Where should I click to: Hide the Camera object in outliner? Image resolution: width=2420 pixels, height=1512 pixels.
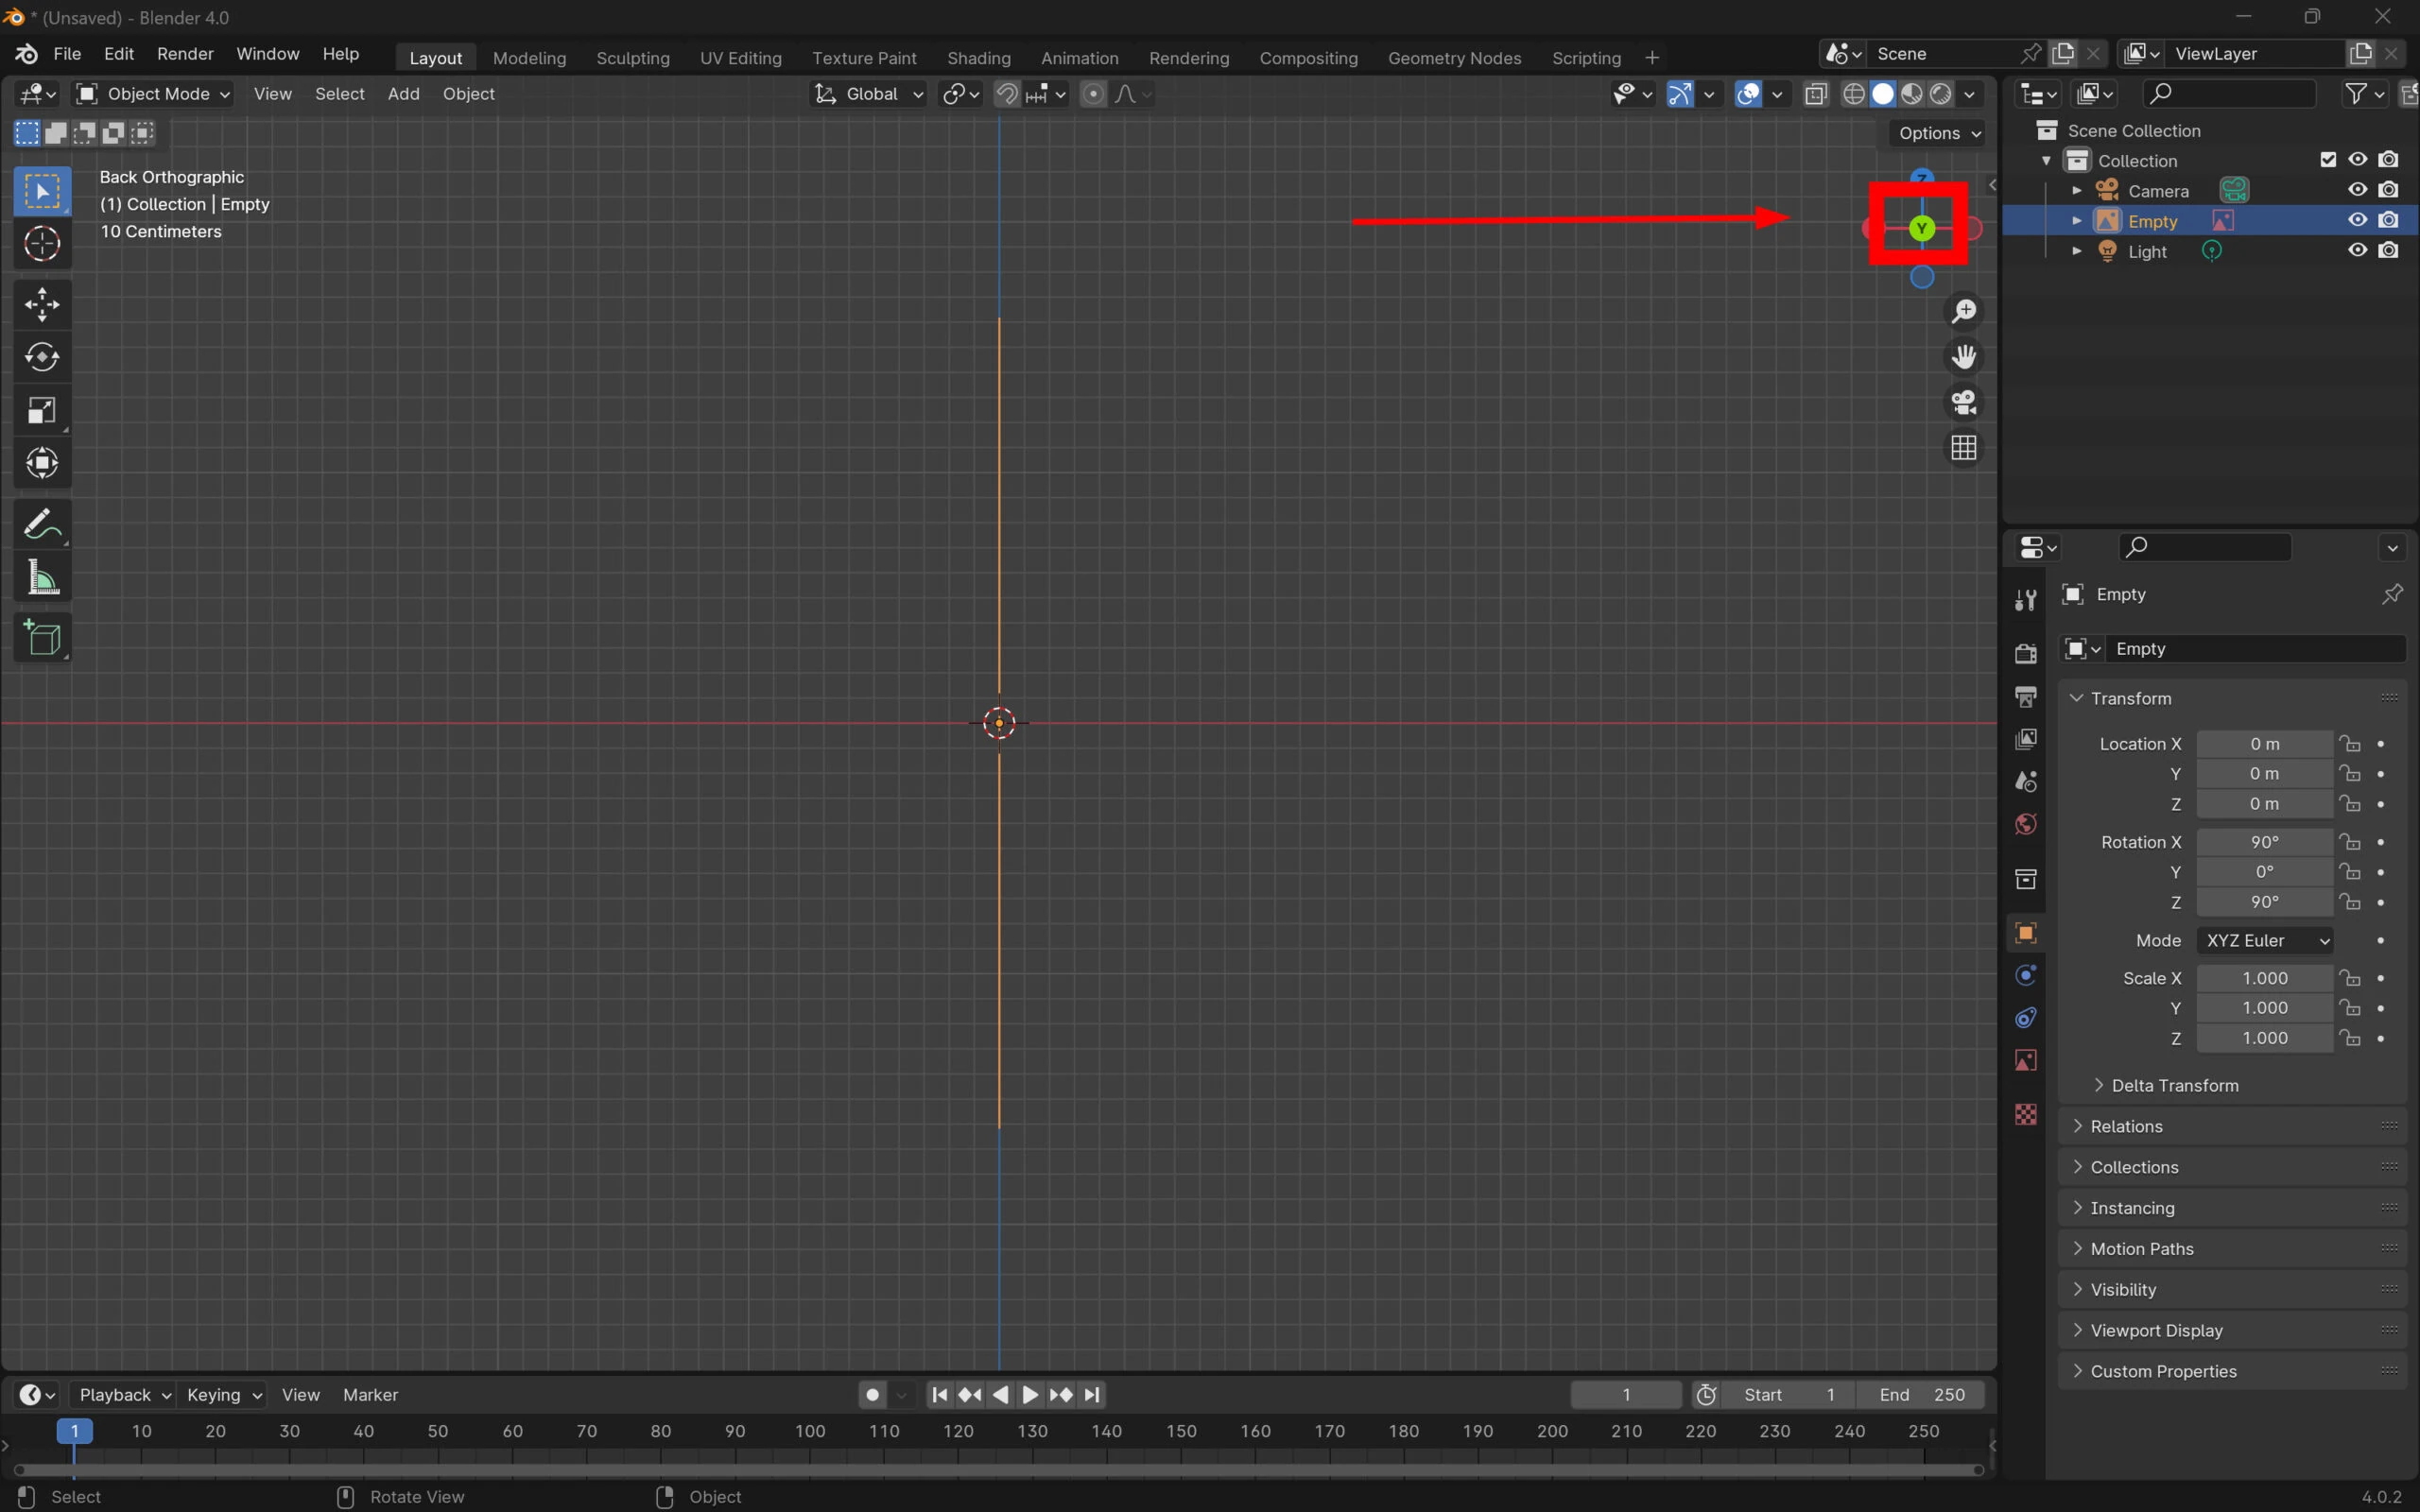[2357, 190]
